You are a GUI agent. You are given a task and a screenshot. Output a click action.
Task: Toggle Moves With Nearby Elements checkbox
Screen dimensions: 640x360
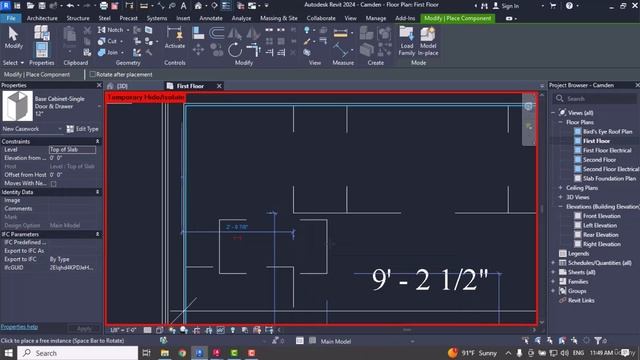pos(53,184)
